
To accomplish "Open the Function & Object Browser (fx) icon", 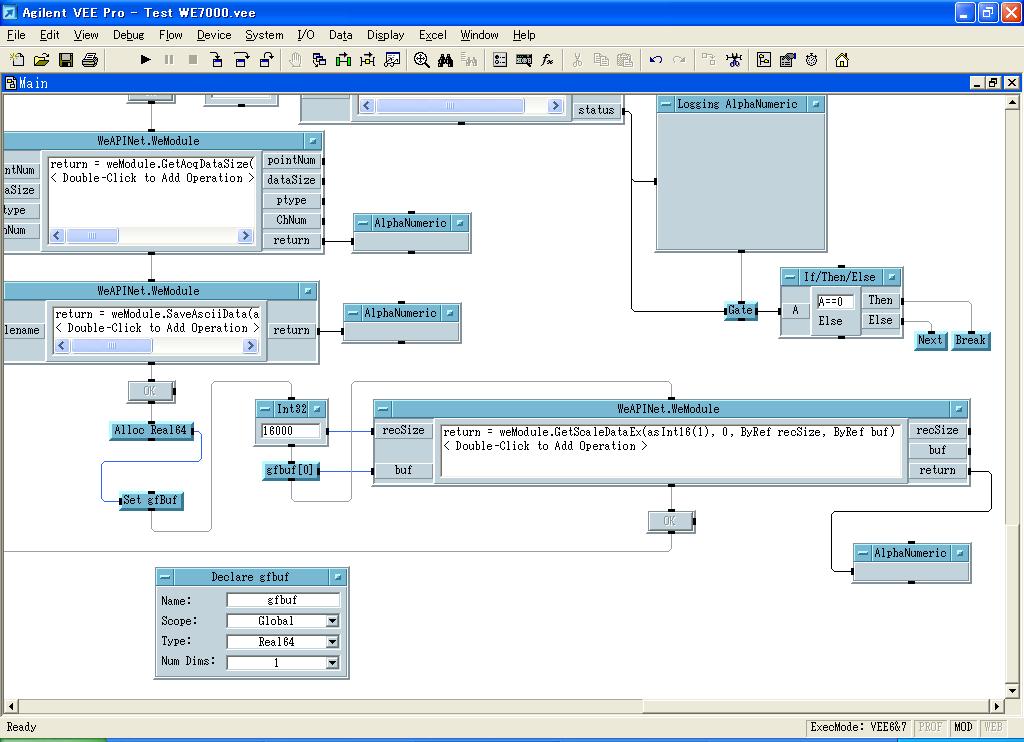I will [547, 60].
